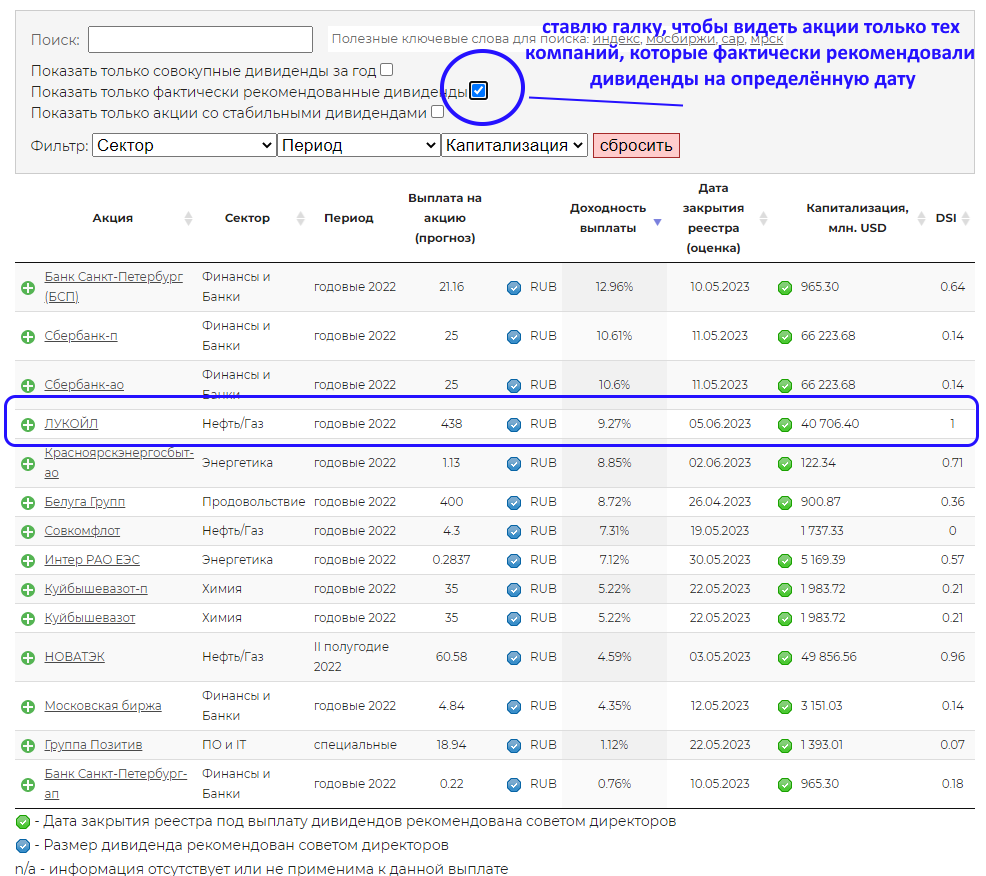The height and width of the screenshot is (876, 986).
Task: Click green registry check in БСП row
Action: 785,288
